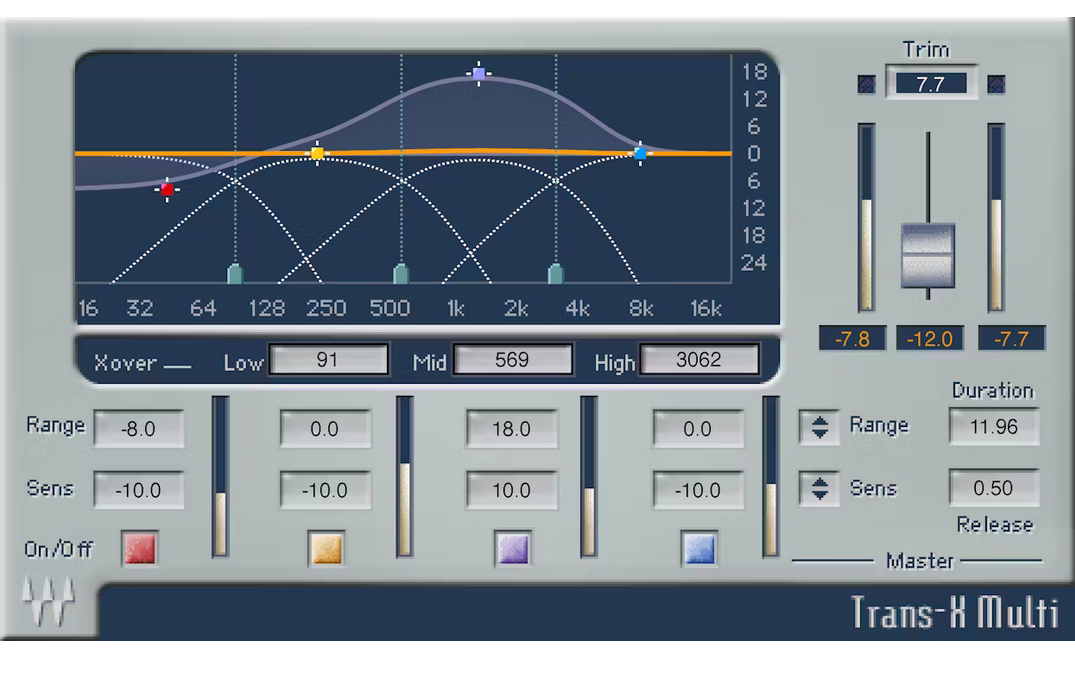Click the master Range up/down arrows
Viewport: 1075px width, 688px height.
819,427
